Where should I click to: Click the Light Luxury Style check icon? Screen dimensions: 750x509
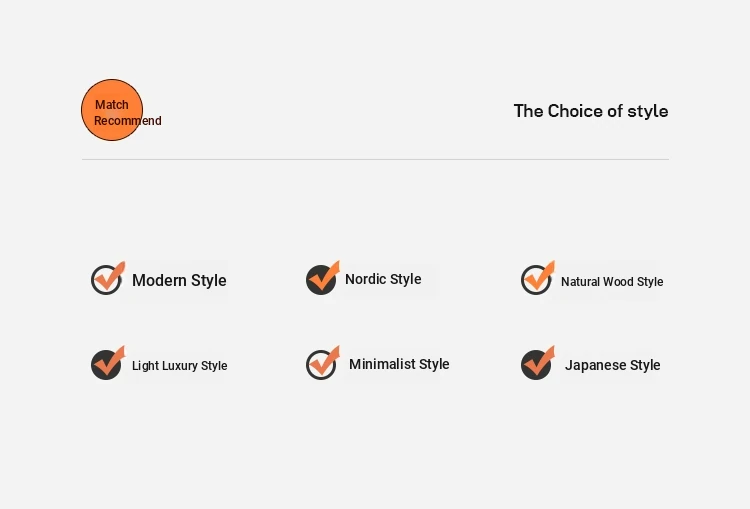108,363
